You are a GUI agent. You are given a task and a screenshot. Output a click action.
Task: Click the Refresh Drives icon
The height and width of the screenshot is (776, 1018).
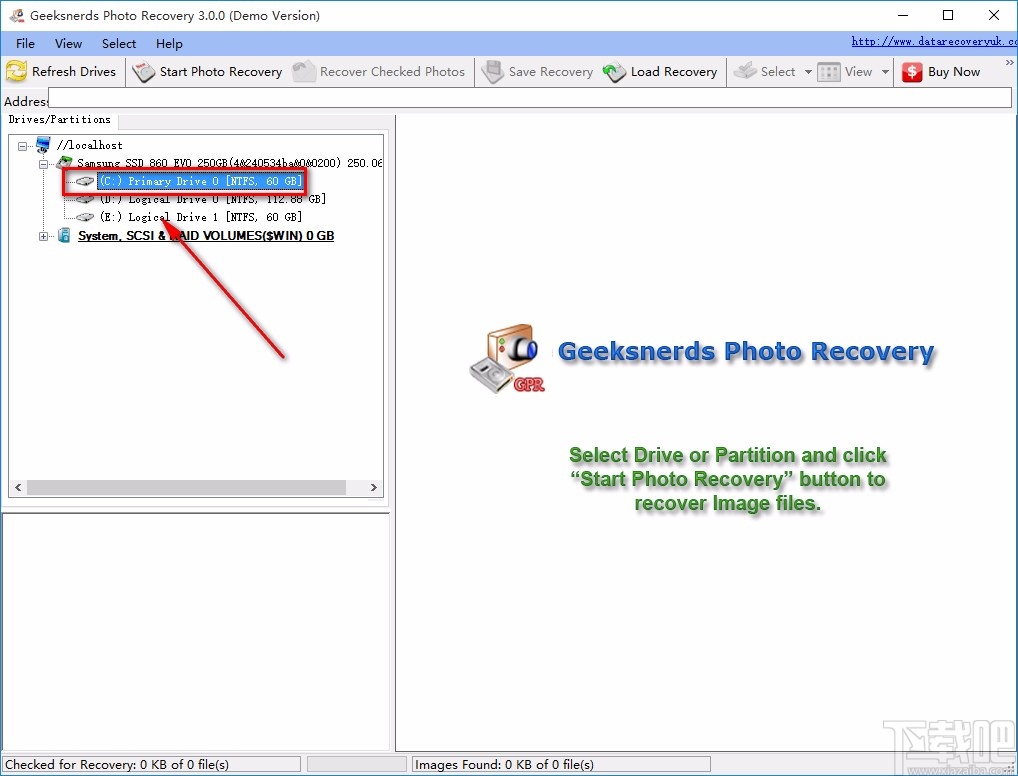(16, 71)
